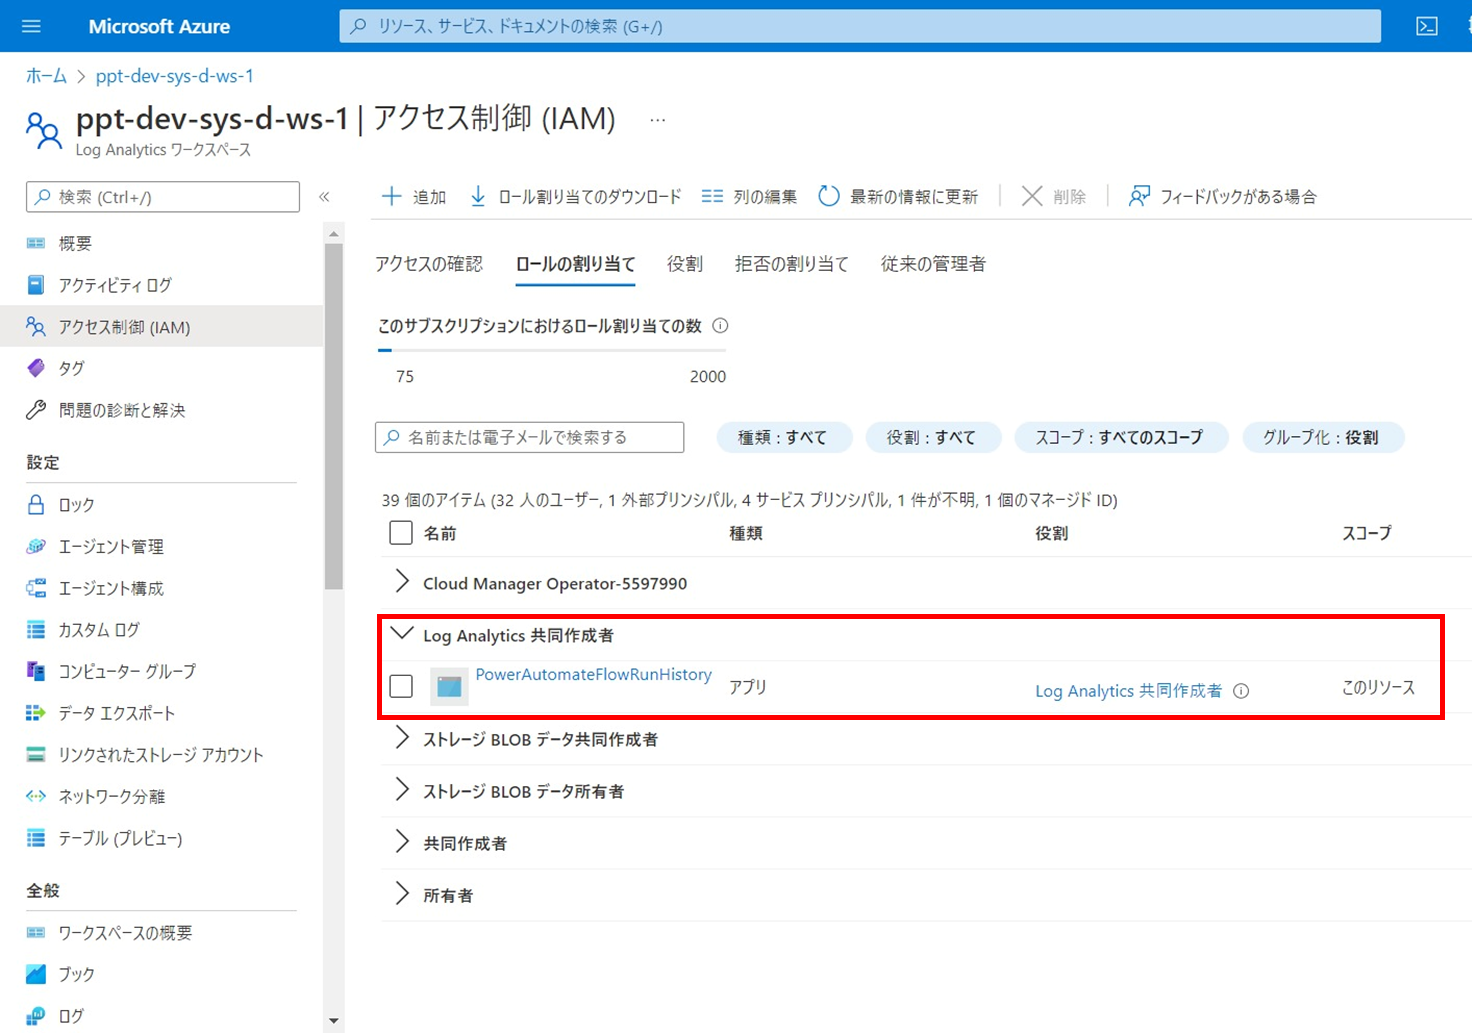Viewport: 1472px width, 1033px height.
Task: Click the スコープ column header
Action: pos(1367,533)
